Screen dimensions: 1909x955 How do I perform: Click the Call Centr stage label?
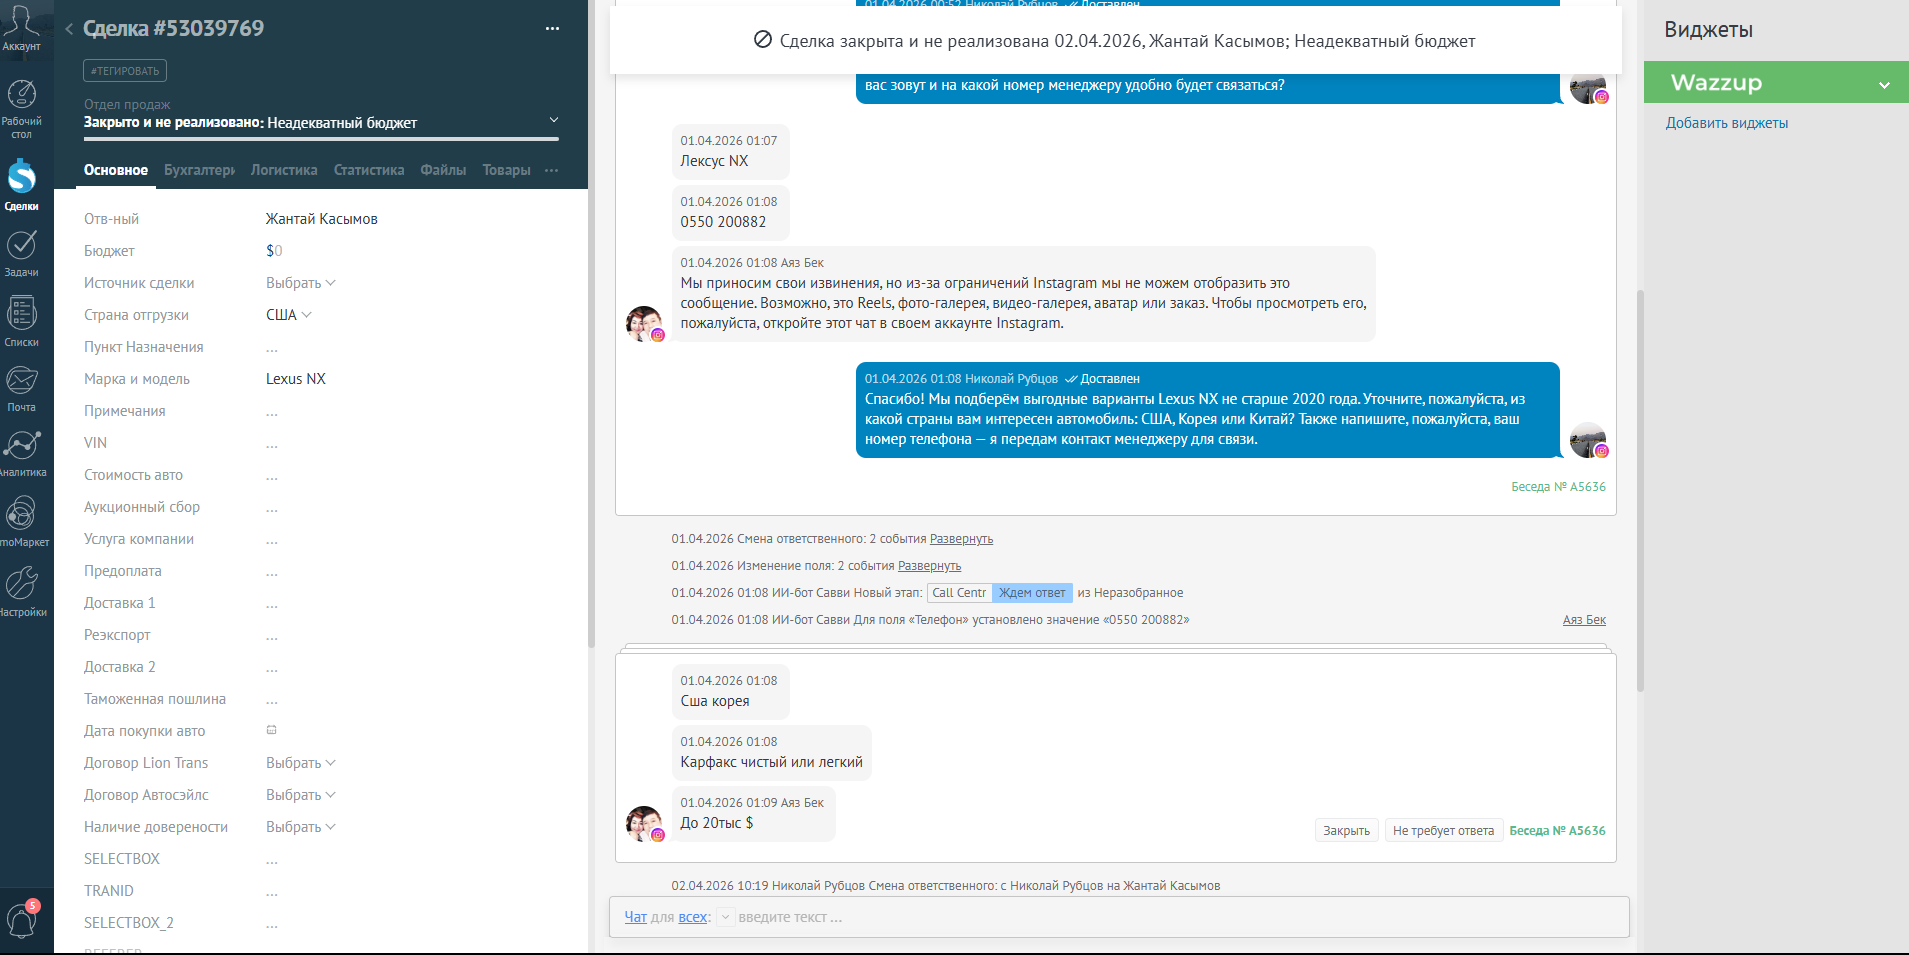pyautogui.click(x=959, y=593)
